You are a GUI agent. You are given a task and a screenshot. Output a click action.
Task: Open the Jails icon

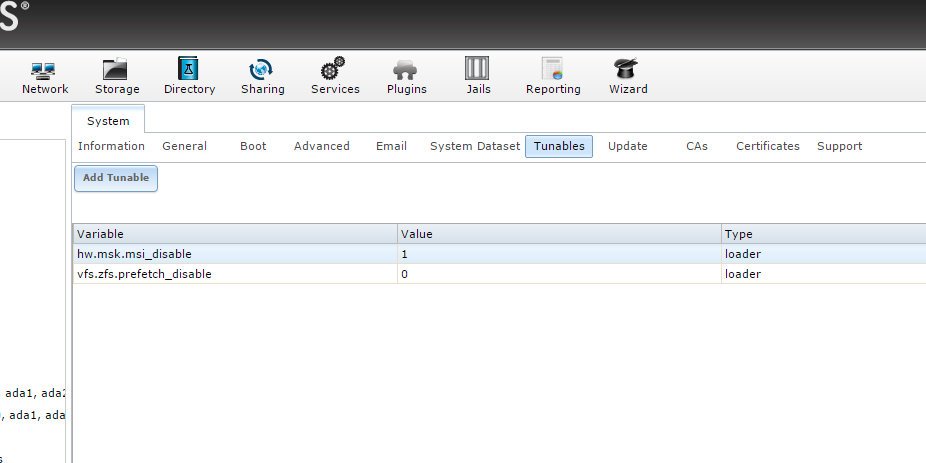(477, 68)
